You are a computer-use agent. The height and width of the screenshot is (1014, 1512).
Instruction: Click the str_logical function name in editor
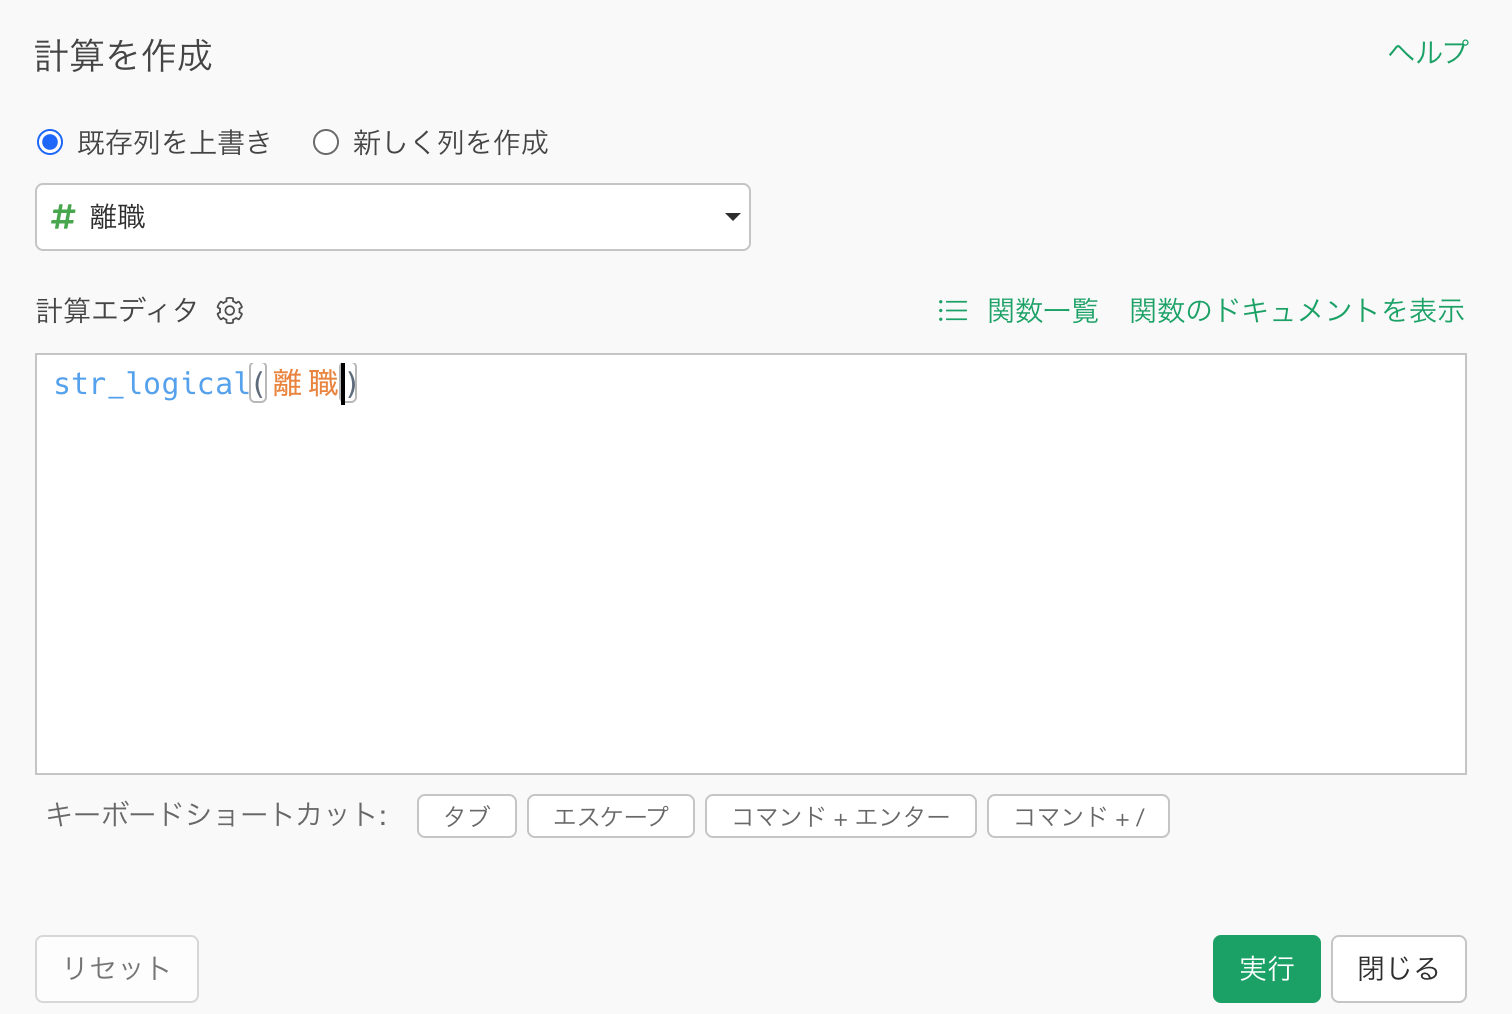click(151, 384)
